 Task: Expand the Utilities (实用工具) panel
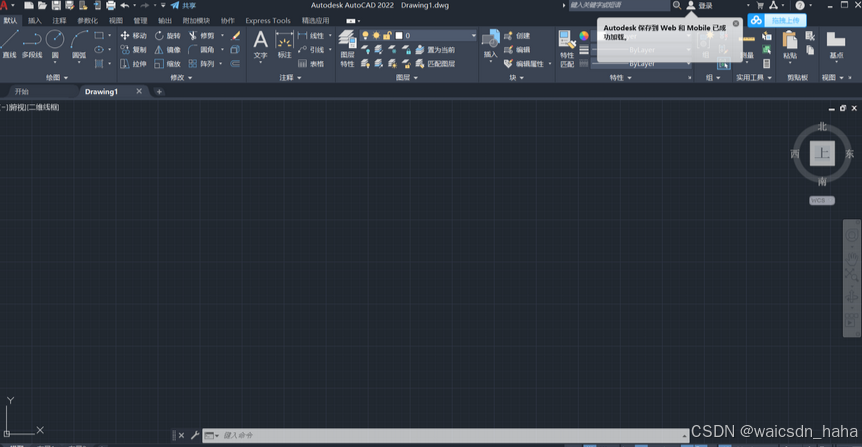(754, 78)
